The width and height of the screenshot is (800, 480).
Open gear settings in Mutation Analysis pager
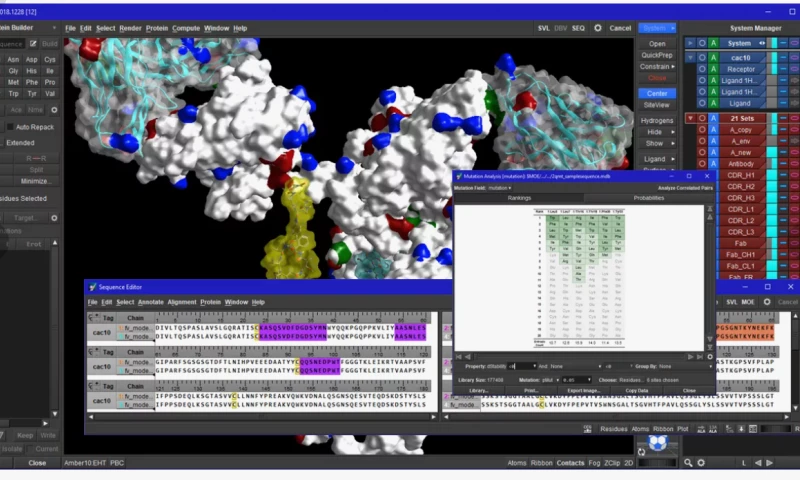click(x=710, y=357)
